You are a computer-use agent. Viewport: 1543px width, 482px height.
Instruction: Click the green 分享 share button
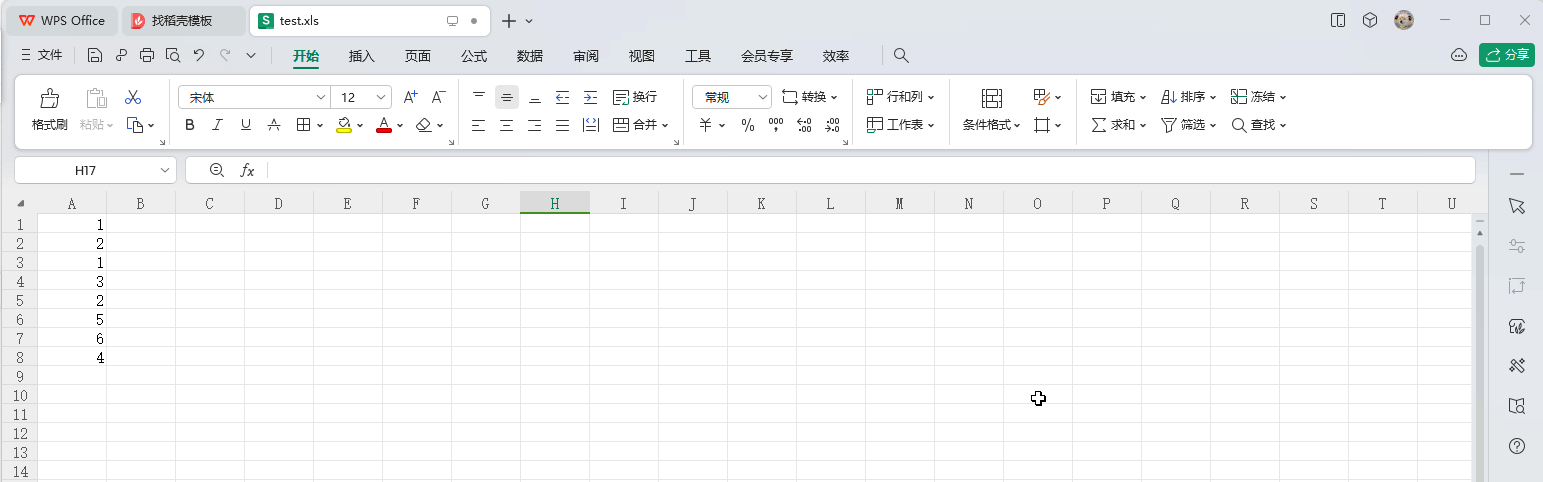[x=1506, y=55]
